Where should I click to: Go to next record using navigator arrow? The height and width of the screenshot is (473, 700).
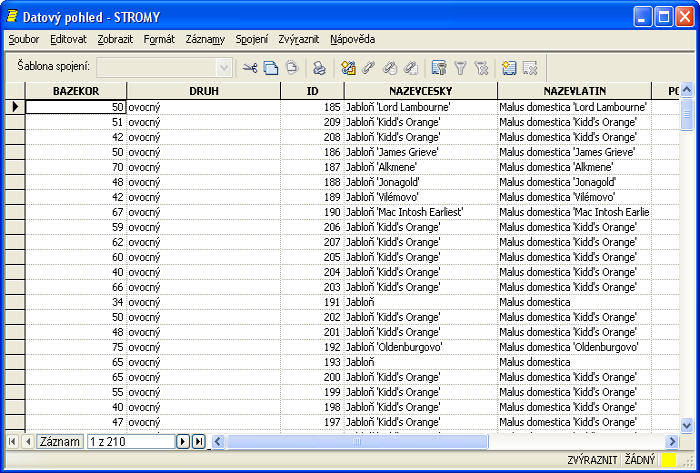[183, 441]
